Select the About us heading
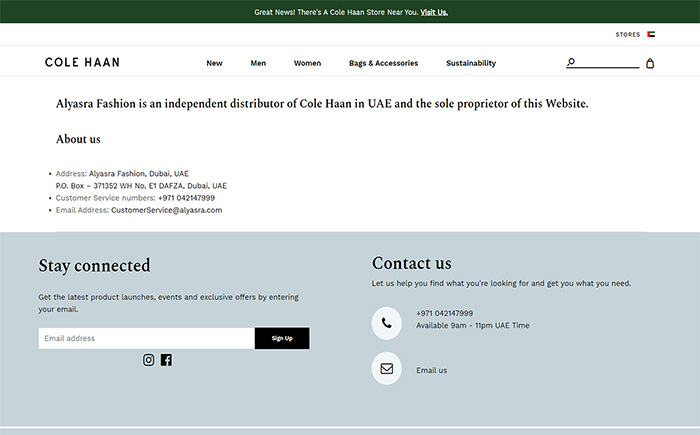The width and height of the screenshot is (700, 435). (x=78, y=139)
